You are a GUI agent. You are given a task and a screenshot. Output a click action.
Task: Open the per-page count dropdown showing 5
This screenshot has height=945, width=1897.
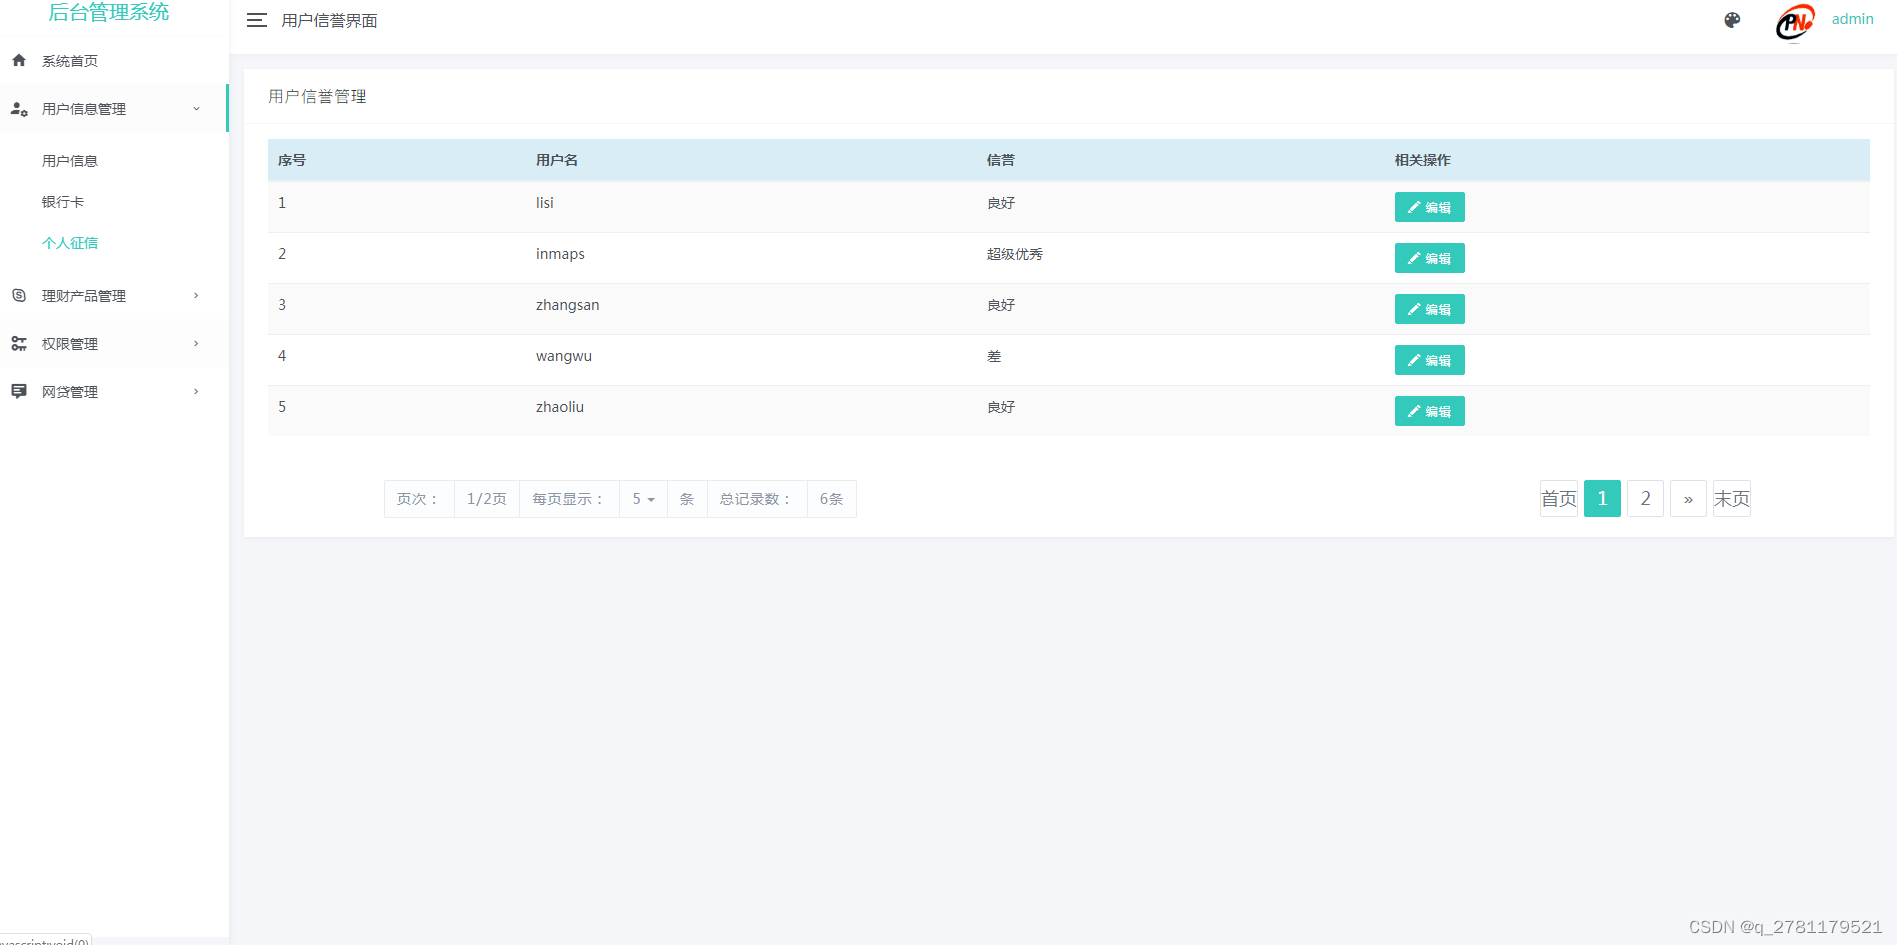(643, 499)
